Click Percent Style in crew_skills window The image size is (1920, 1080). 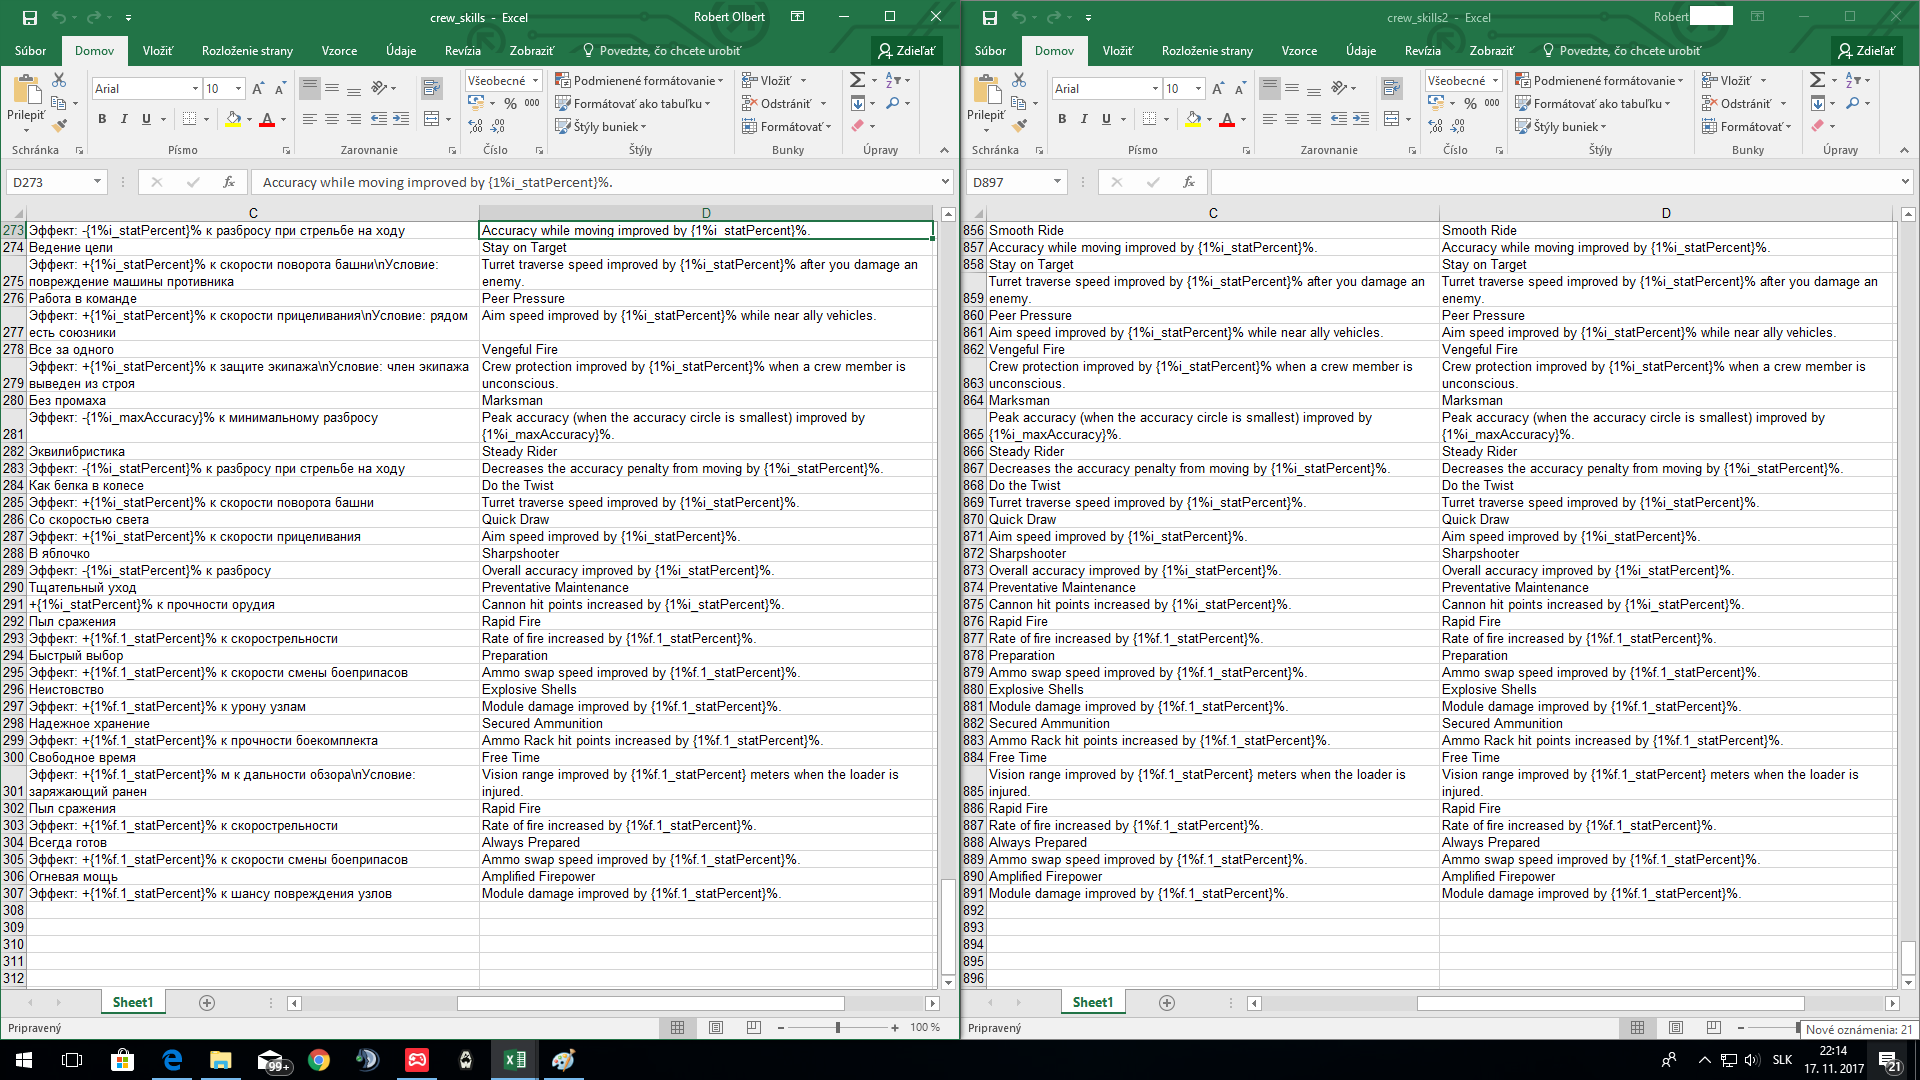[510, 103]
